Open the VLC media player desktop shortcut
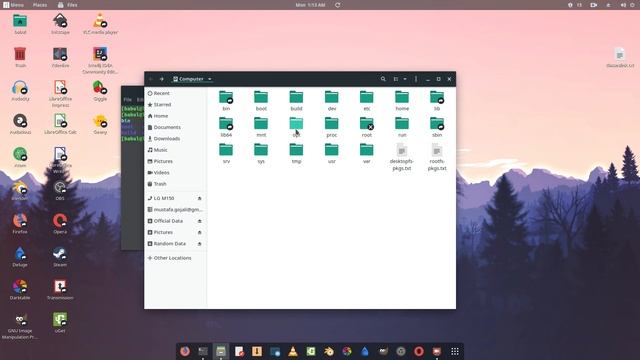Image resolution: width=640 pixels, height=360 pixels. (x=100, y=24)
